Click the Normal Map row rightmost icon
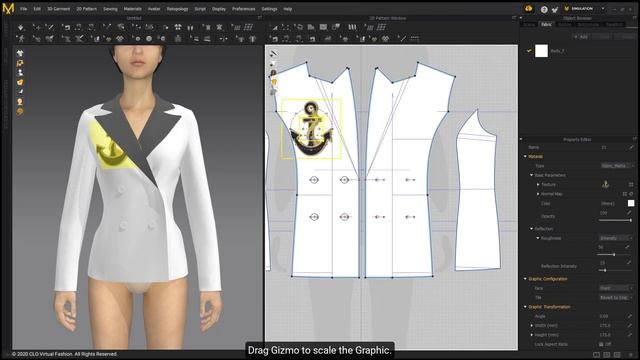The image size is (640, 360). point(631,194)
